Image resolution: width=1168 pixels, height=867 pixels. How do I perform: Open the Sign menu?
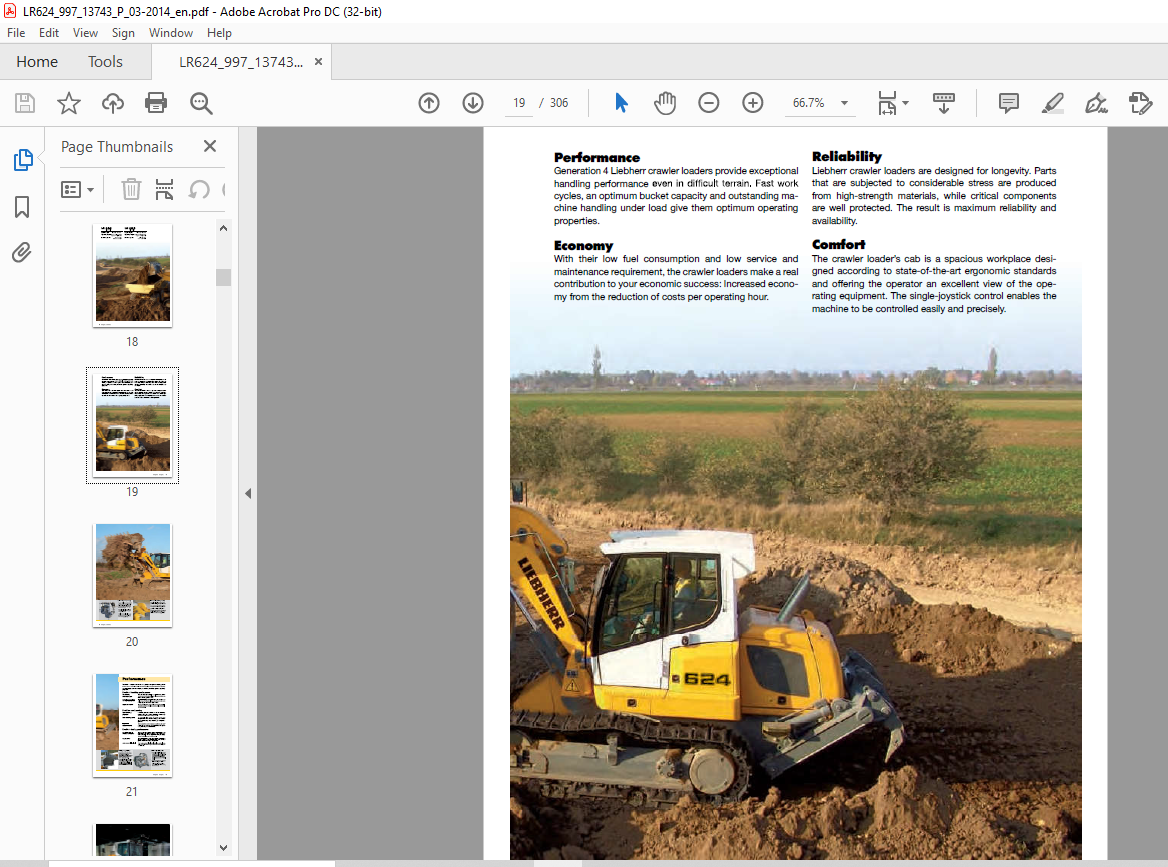123,33
